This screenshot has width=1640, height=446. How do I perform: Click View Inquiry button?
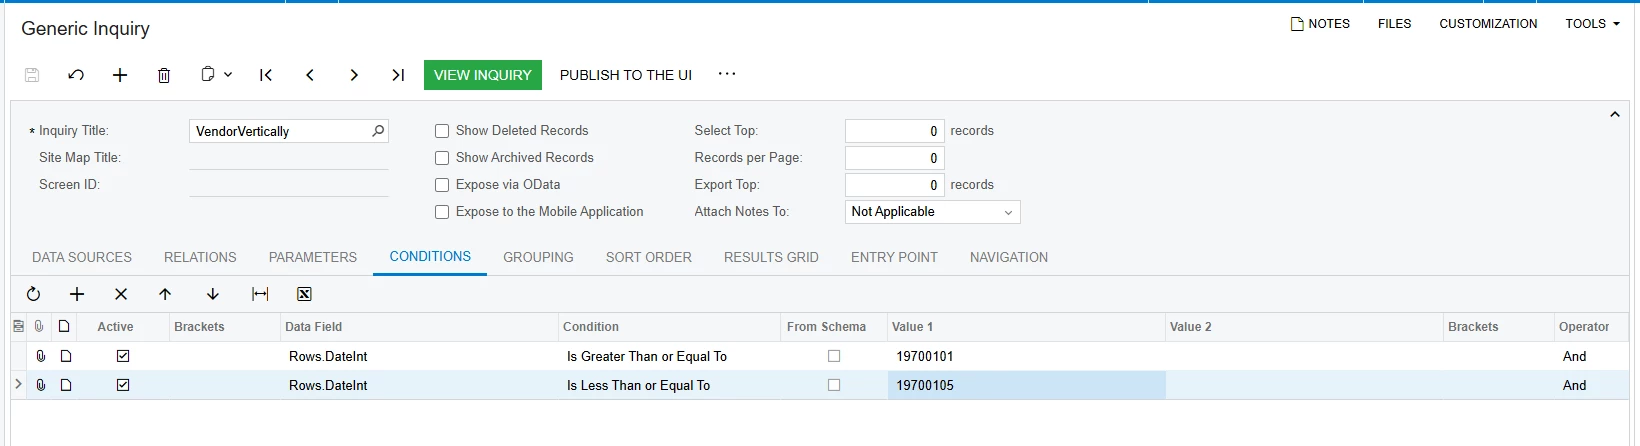coord(483,75)
